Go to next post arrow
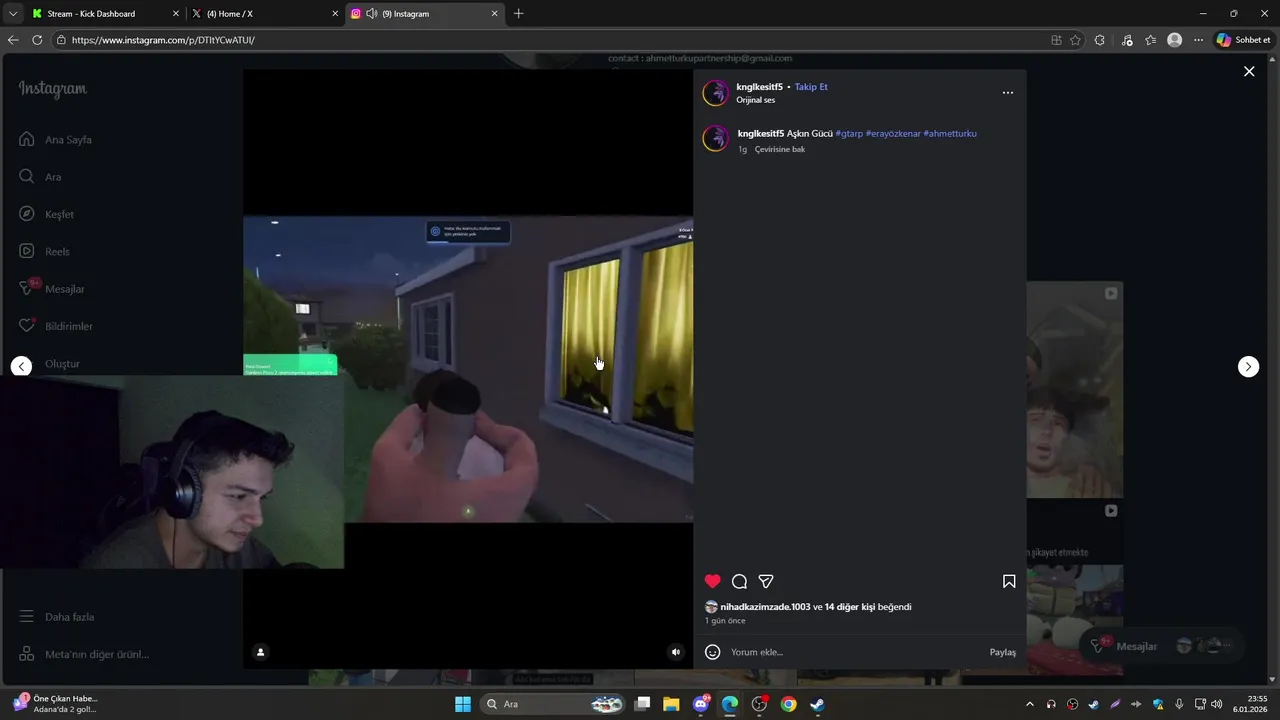 coord(1248,366)
